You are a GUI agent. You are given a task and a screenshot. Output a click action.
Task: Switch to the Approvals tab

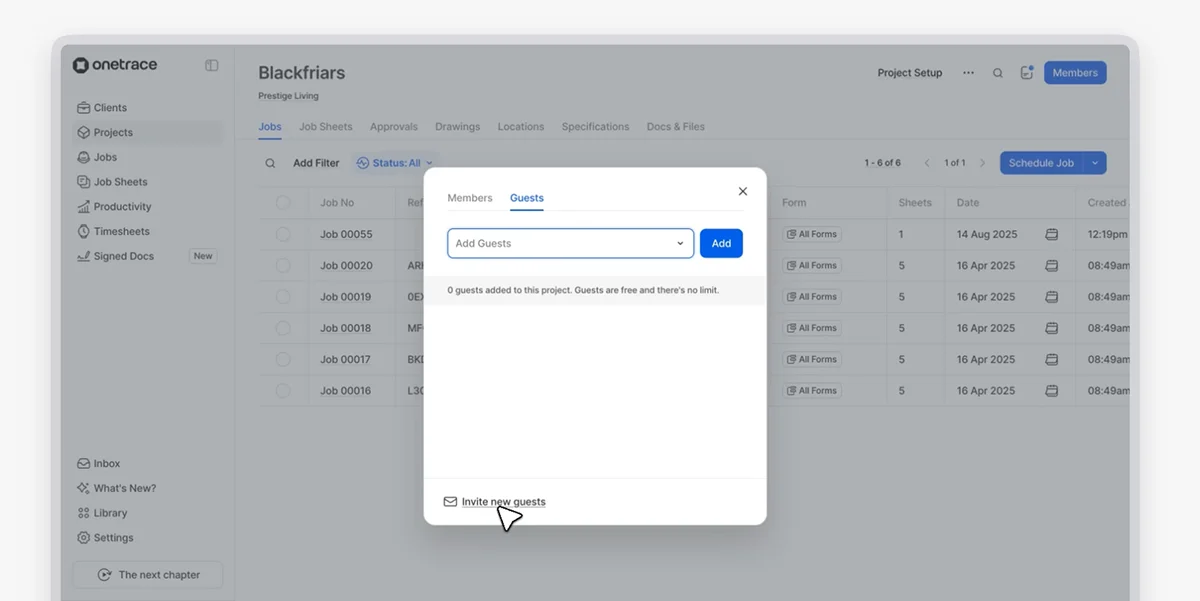click(394, 127)
